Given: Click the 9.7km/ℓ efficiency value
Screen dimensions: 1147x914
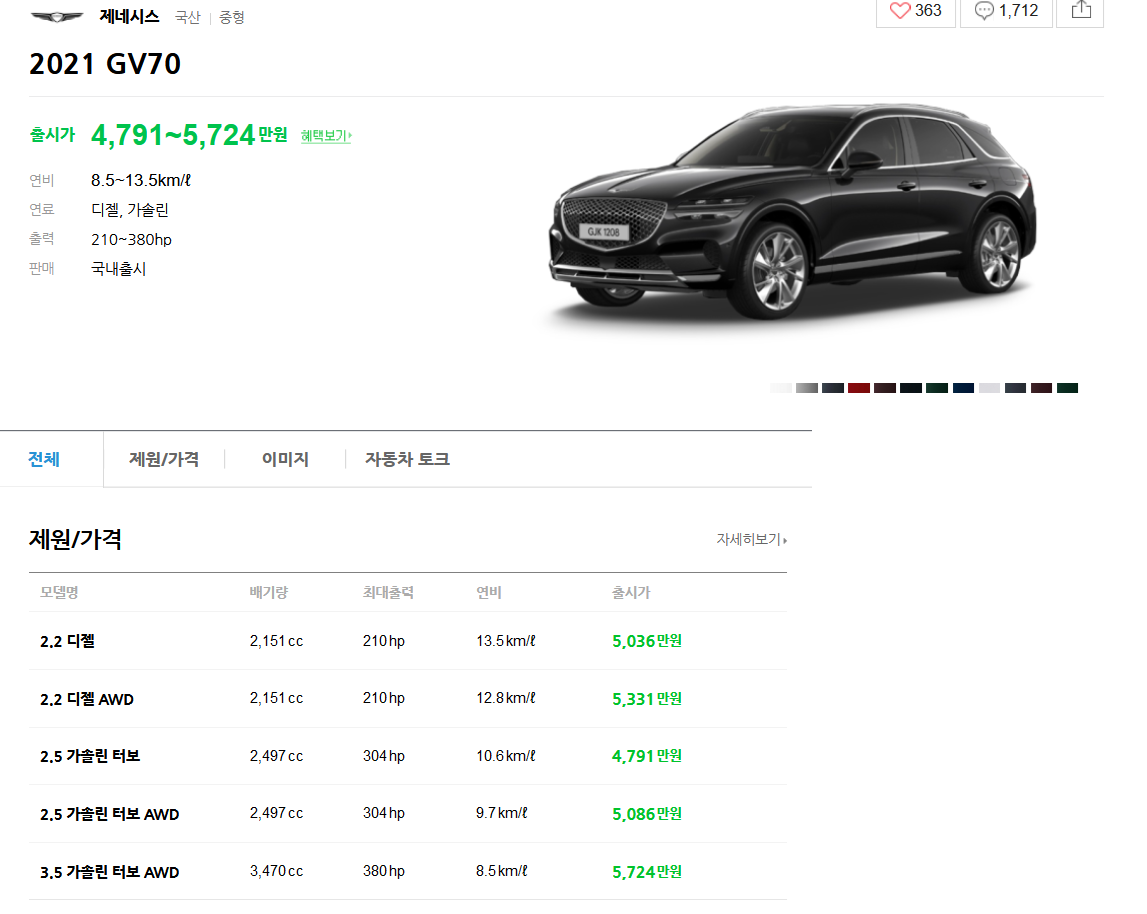Looking at the screenshot, I should pyautogui.click(x=501, y=813).
